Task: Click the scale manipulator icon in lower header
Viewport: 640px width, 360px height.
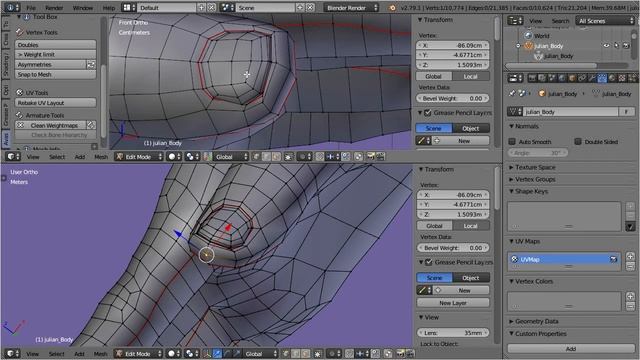Action: 236,354
